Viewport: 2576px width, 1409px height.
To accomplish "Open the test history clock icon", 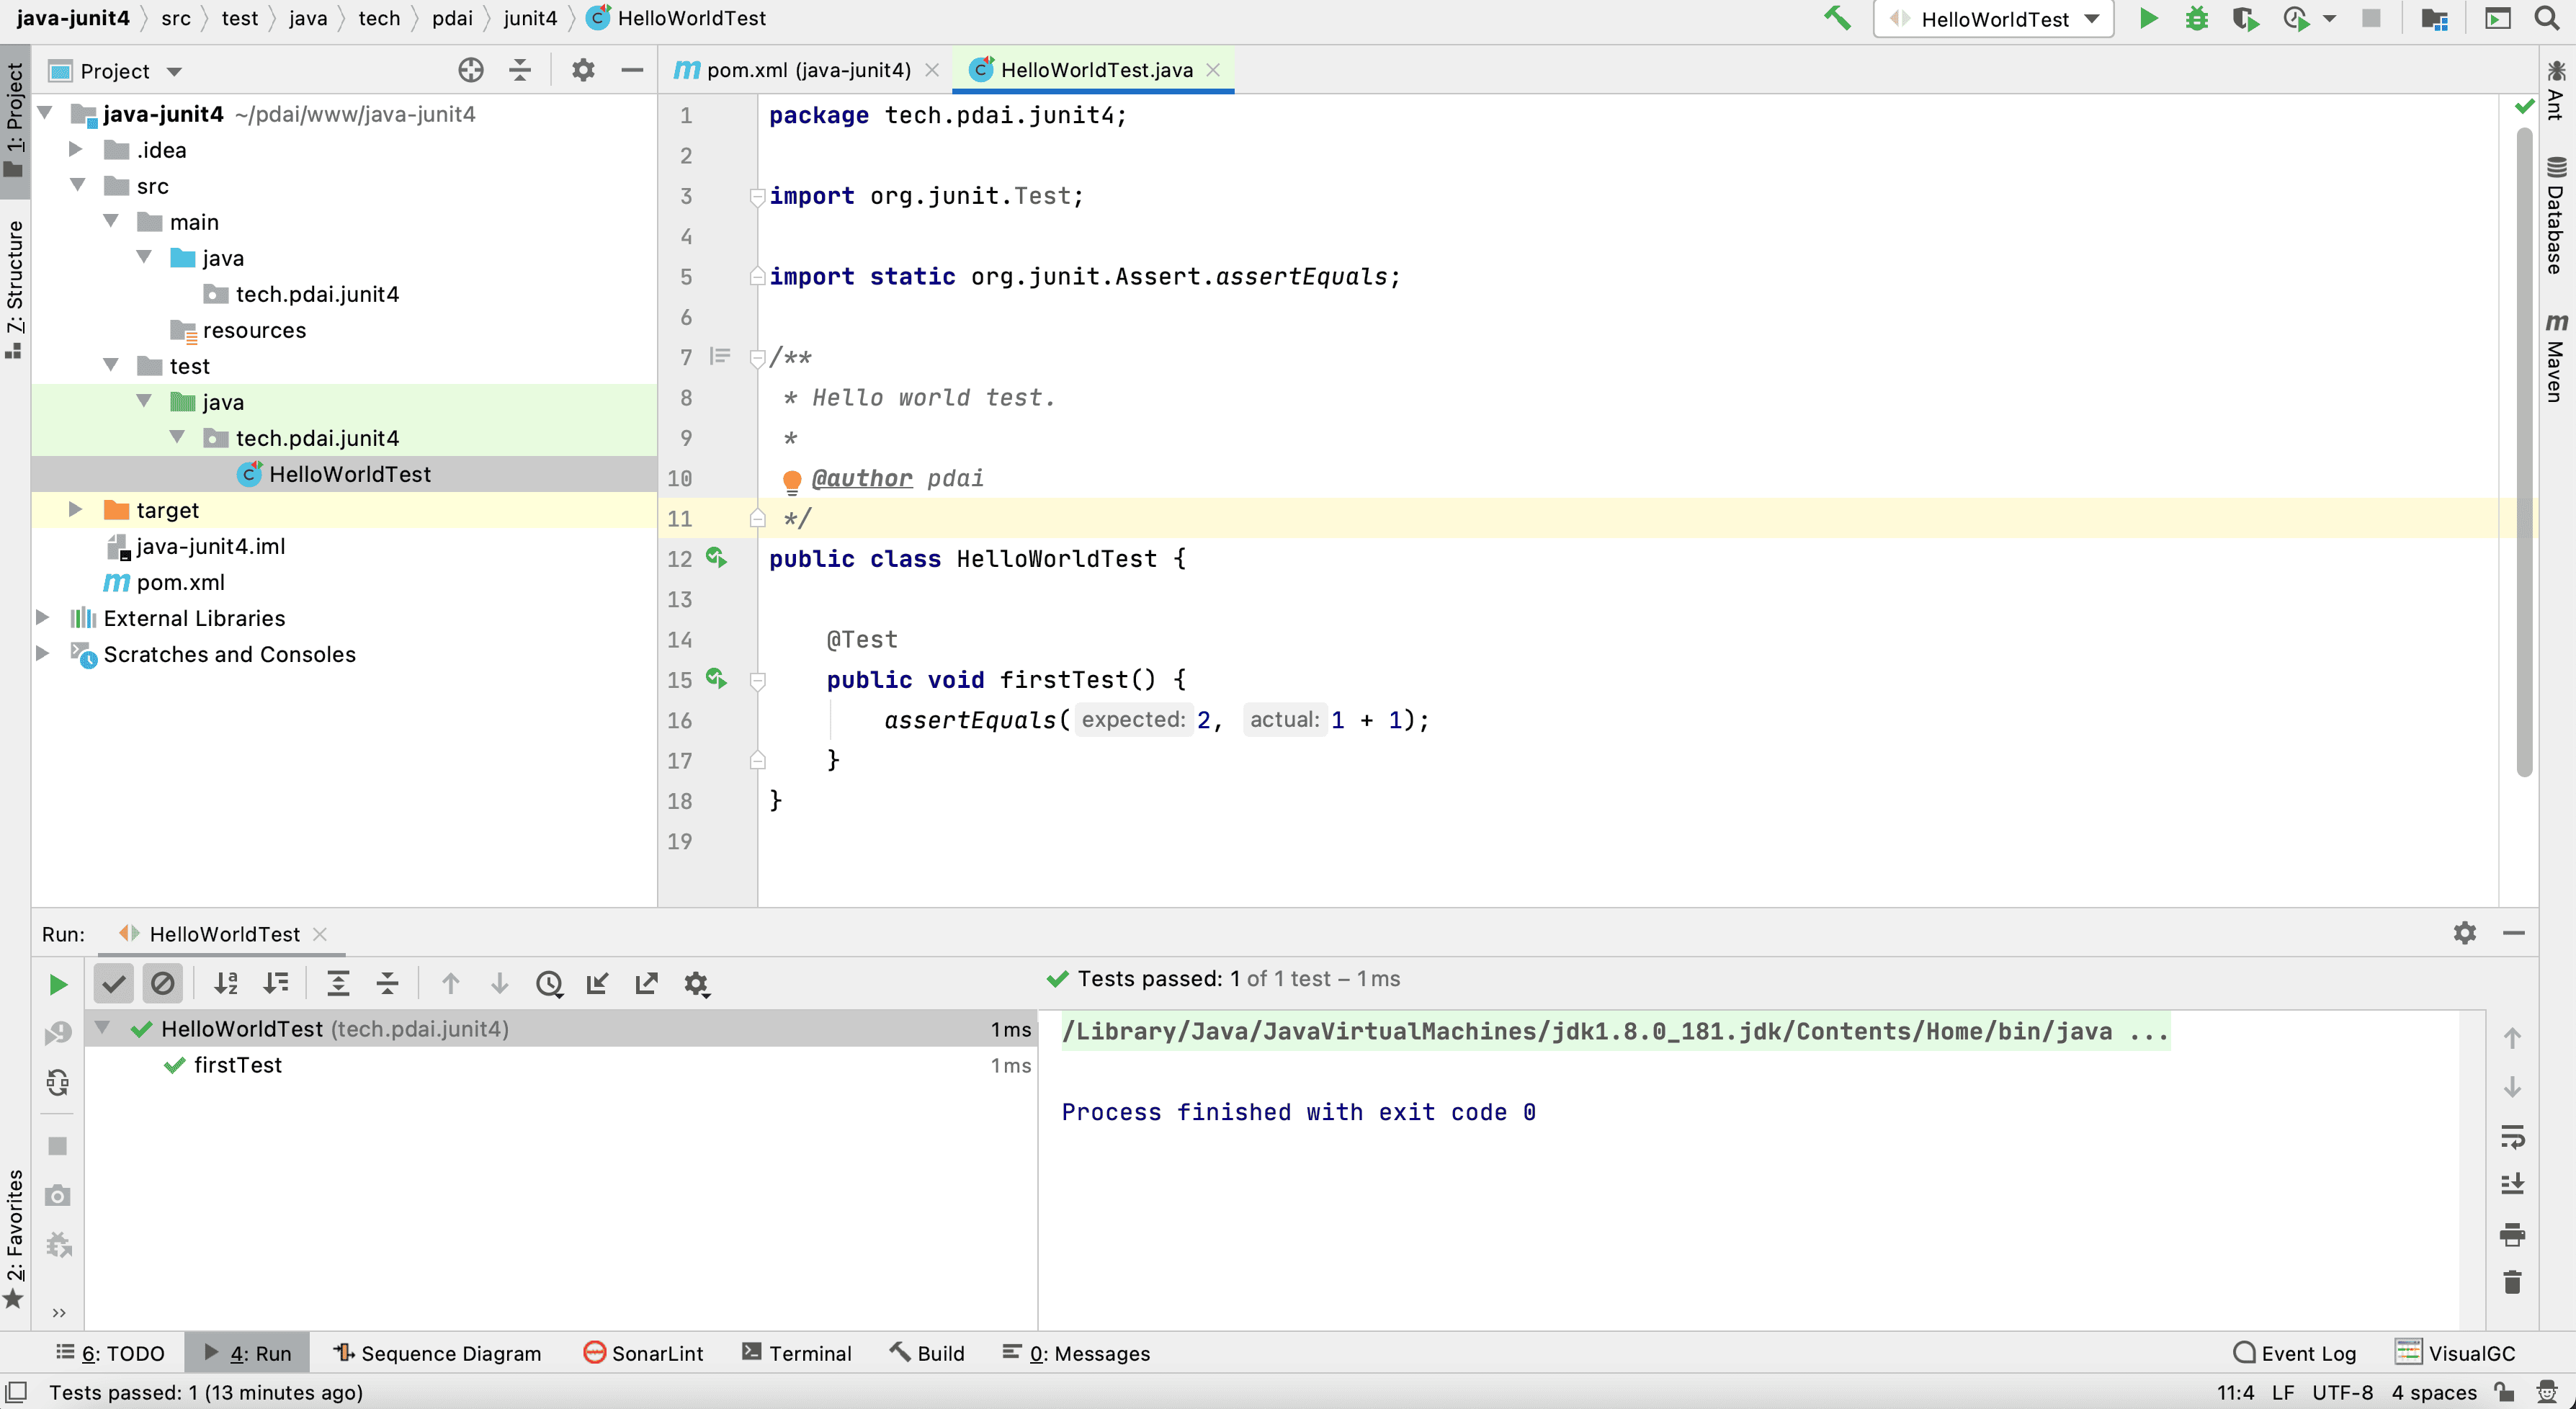I will click(549, 984).
